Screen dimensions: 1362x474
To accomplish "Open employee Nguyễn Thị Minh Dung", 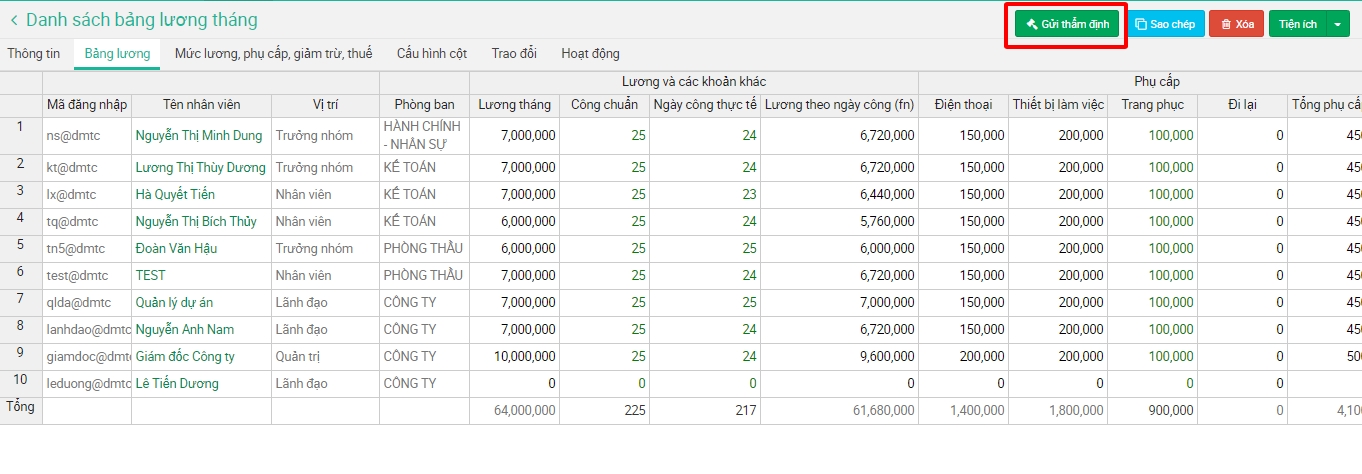I will 199,136.
